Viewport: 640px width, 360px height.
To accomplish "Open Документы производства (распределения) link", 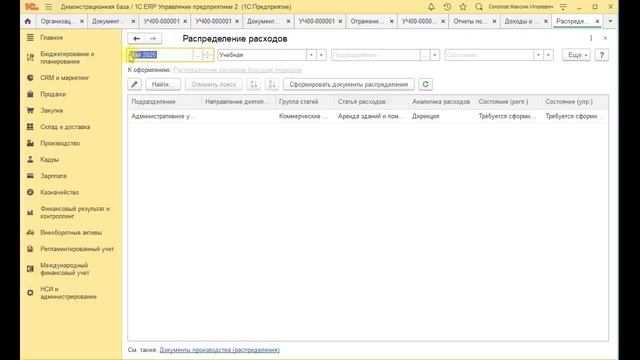I will tap(220, 350).
